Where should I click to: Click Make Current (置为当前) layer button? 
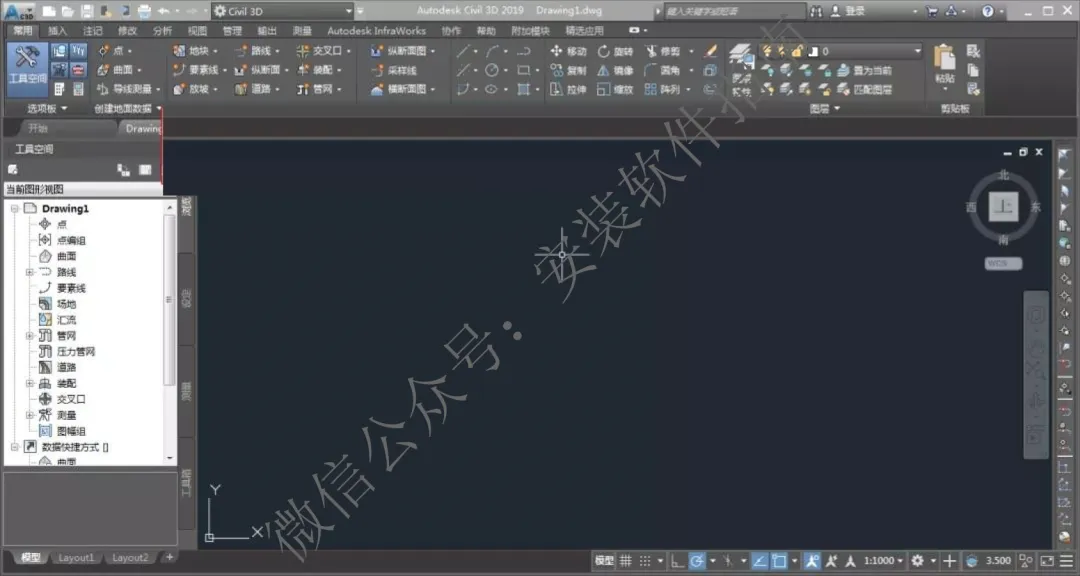[x=864, y=70]
